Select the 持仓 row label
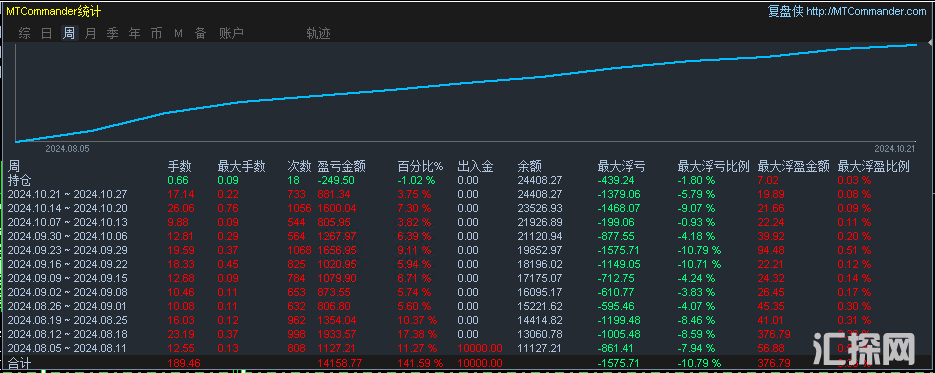The width and height of the screenshot is (935, 373). [20, 180]
